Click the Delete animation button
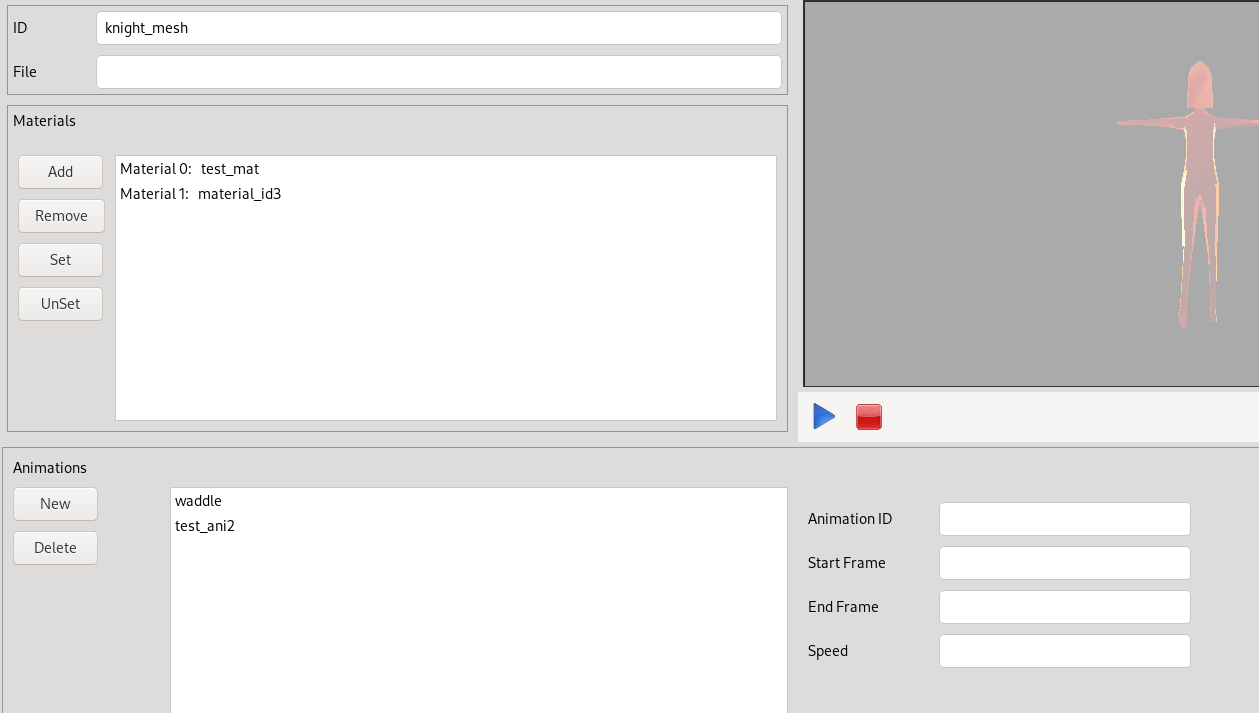 (55, 548)
